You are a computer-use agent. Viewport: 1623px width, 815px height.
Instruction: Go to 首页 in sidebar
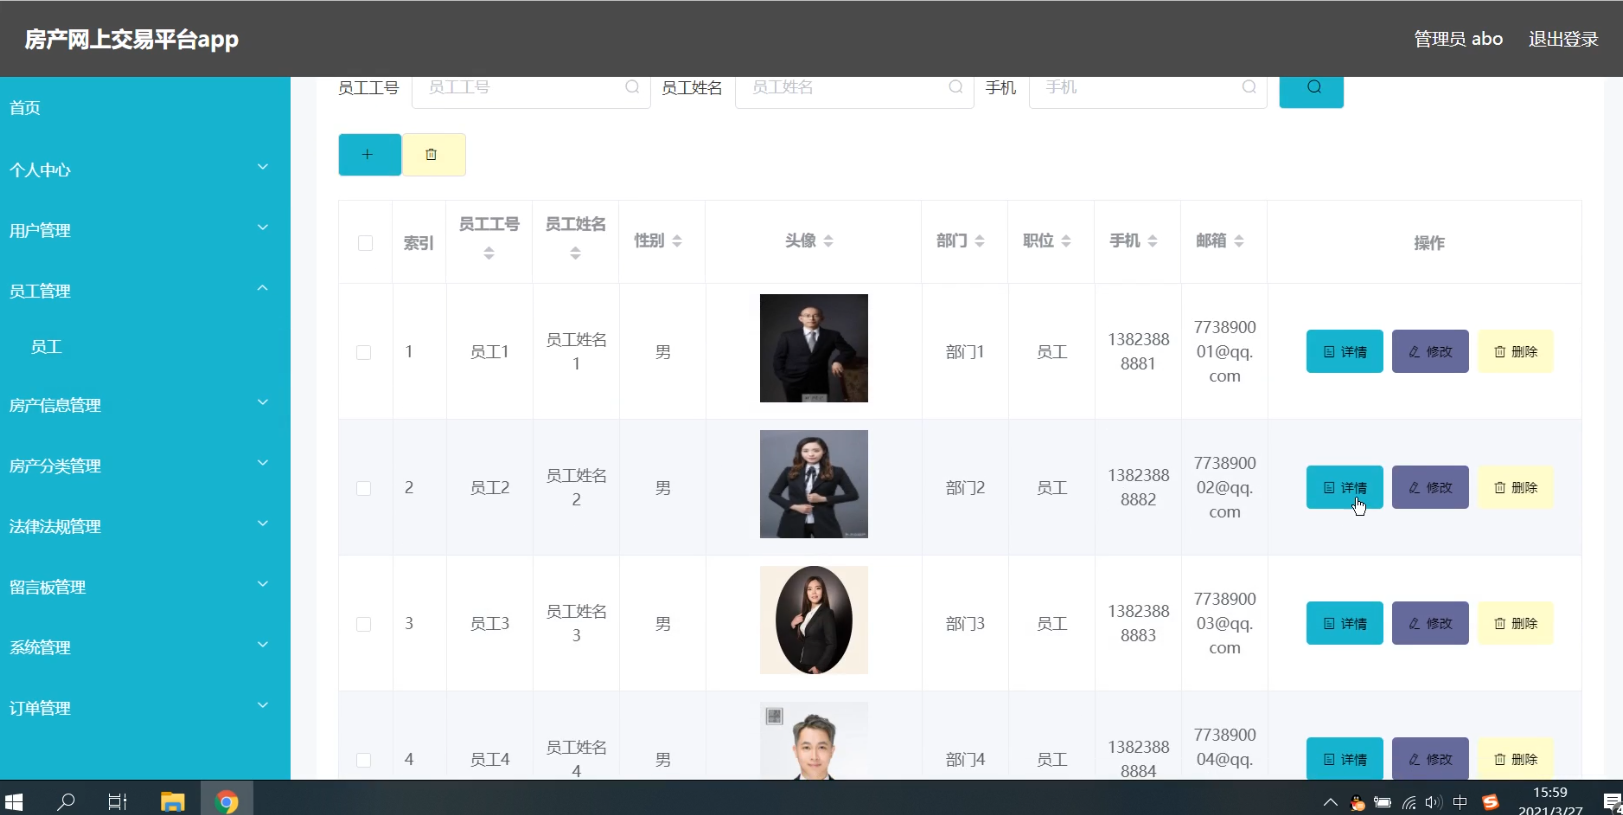pos(25,108)
